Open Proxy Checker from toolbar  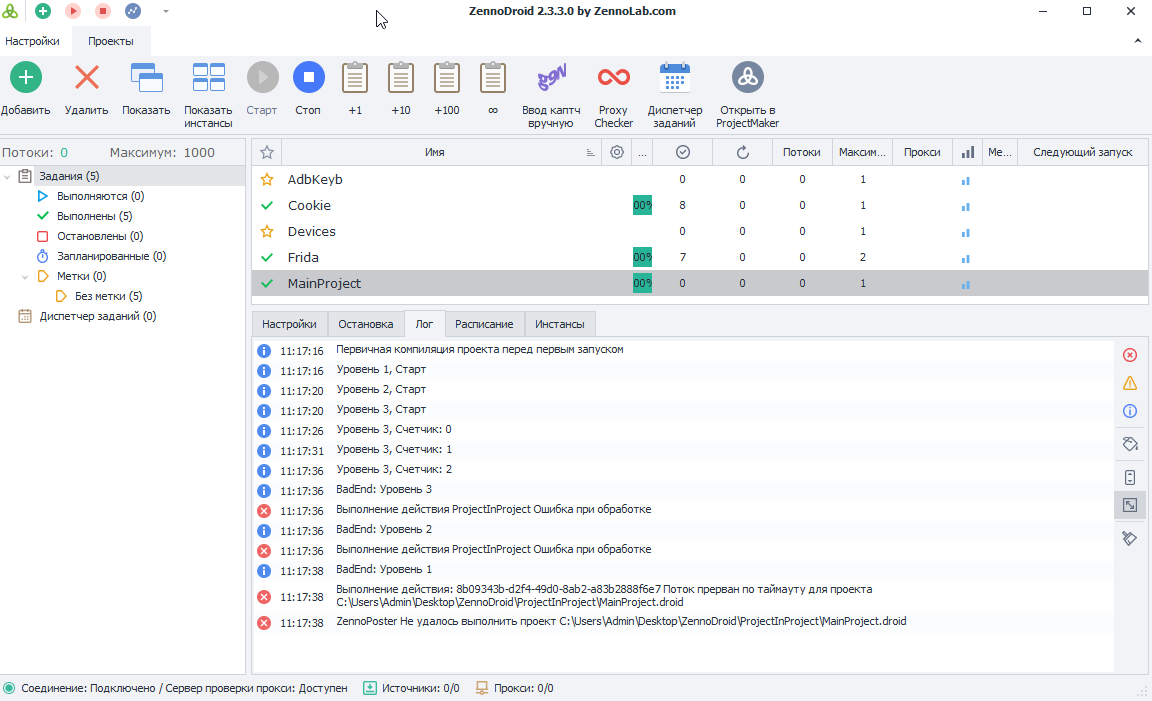(x=613, y=78)
